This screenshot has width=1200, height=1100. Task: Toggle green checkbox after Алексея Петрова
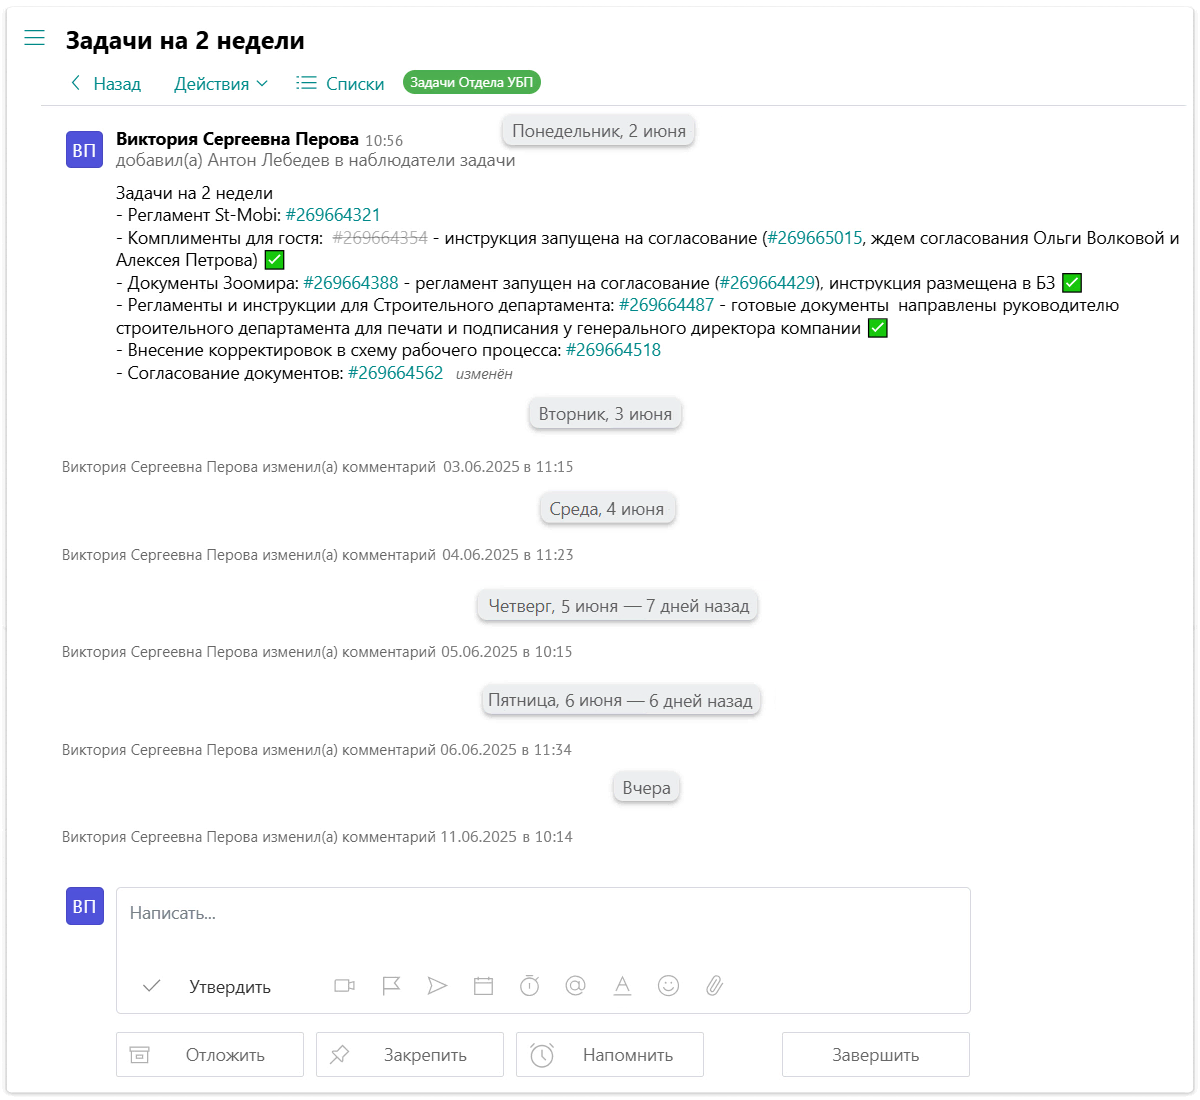point(274,260)
